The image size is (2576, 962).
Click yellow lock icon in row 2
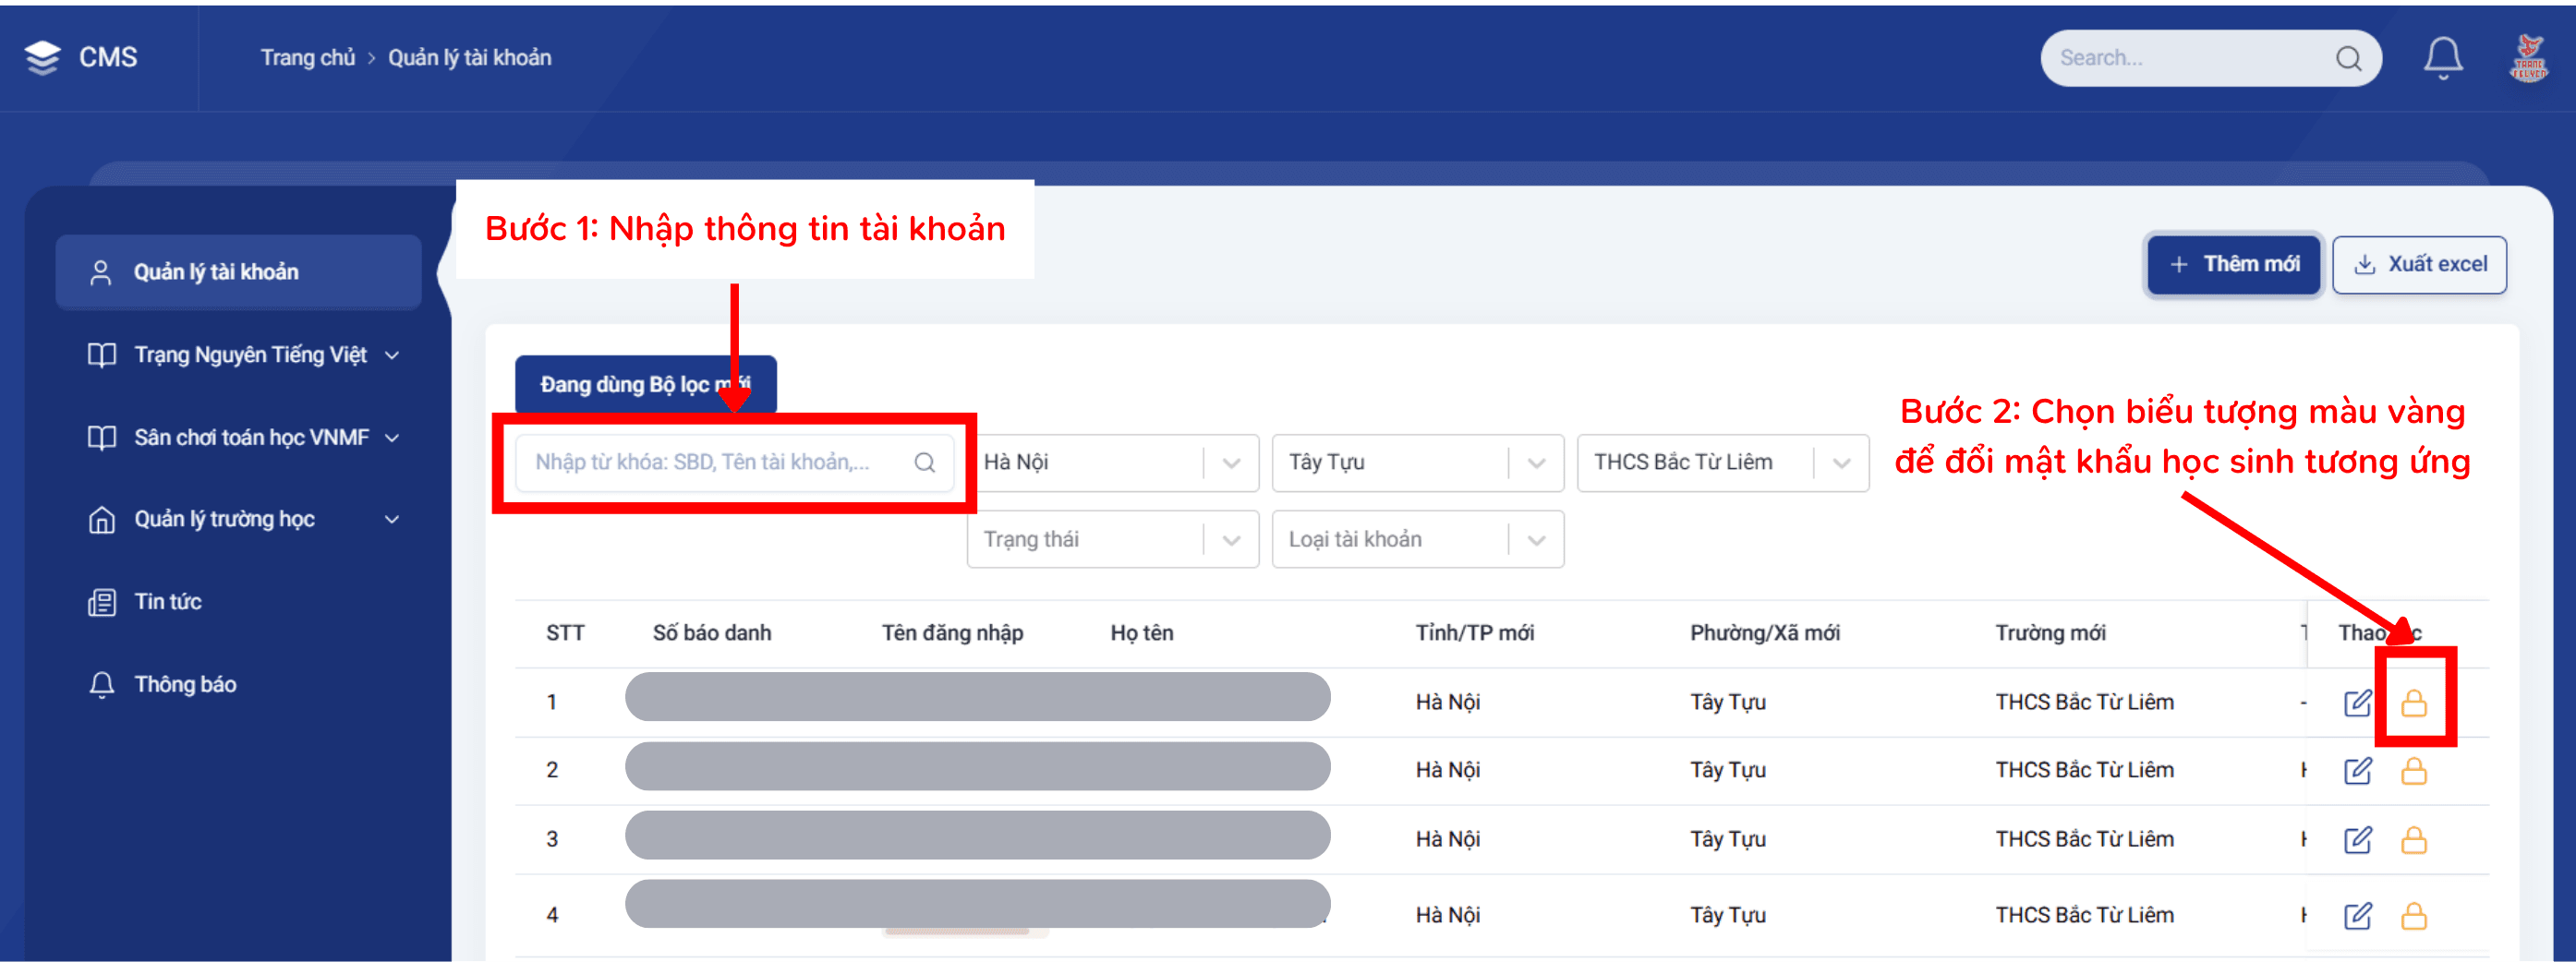pos(2413,771)
